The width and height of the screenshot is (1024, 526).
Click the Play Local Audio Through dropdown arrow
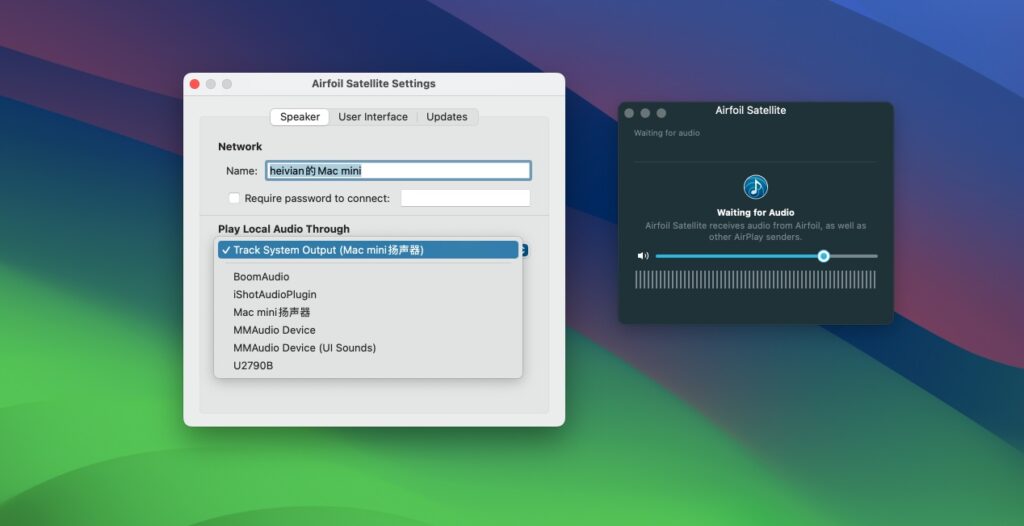[524, 250]
